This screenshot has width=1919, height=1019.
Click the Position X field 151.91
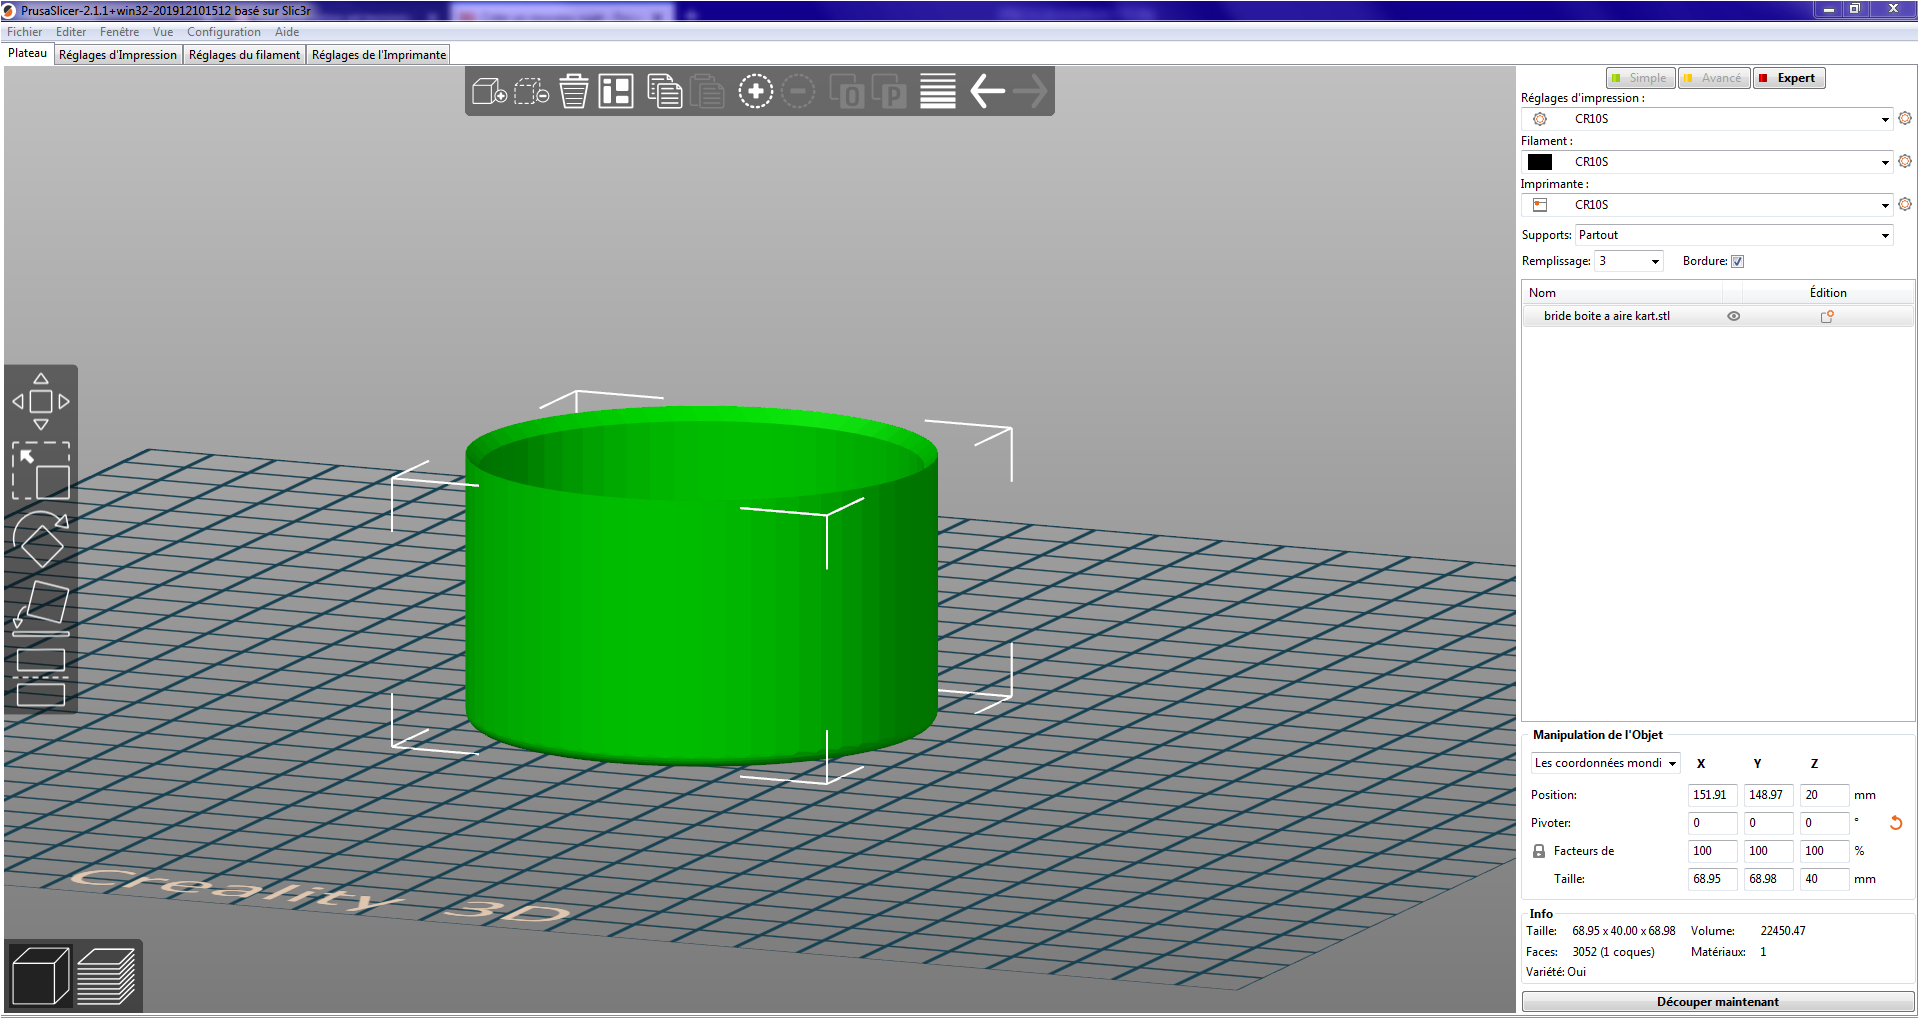coord(1712,795)
